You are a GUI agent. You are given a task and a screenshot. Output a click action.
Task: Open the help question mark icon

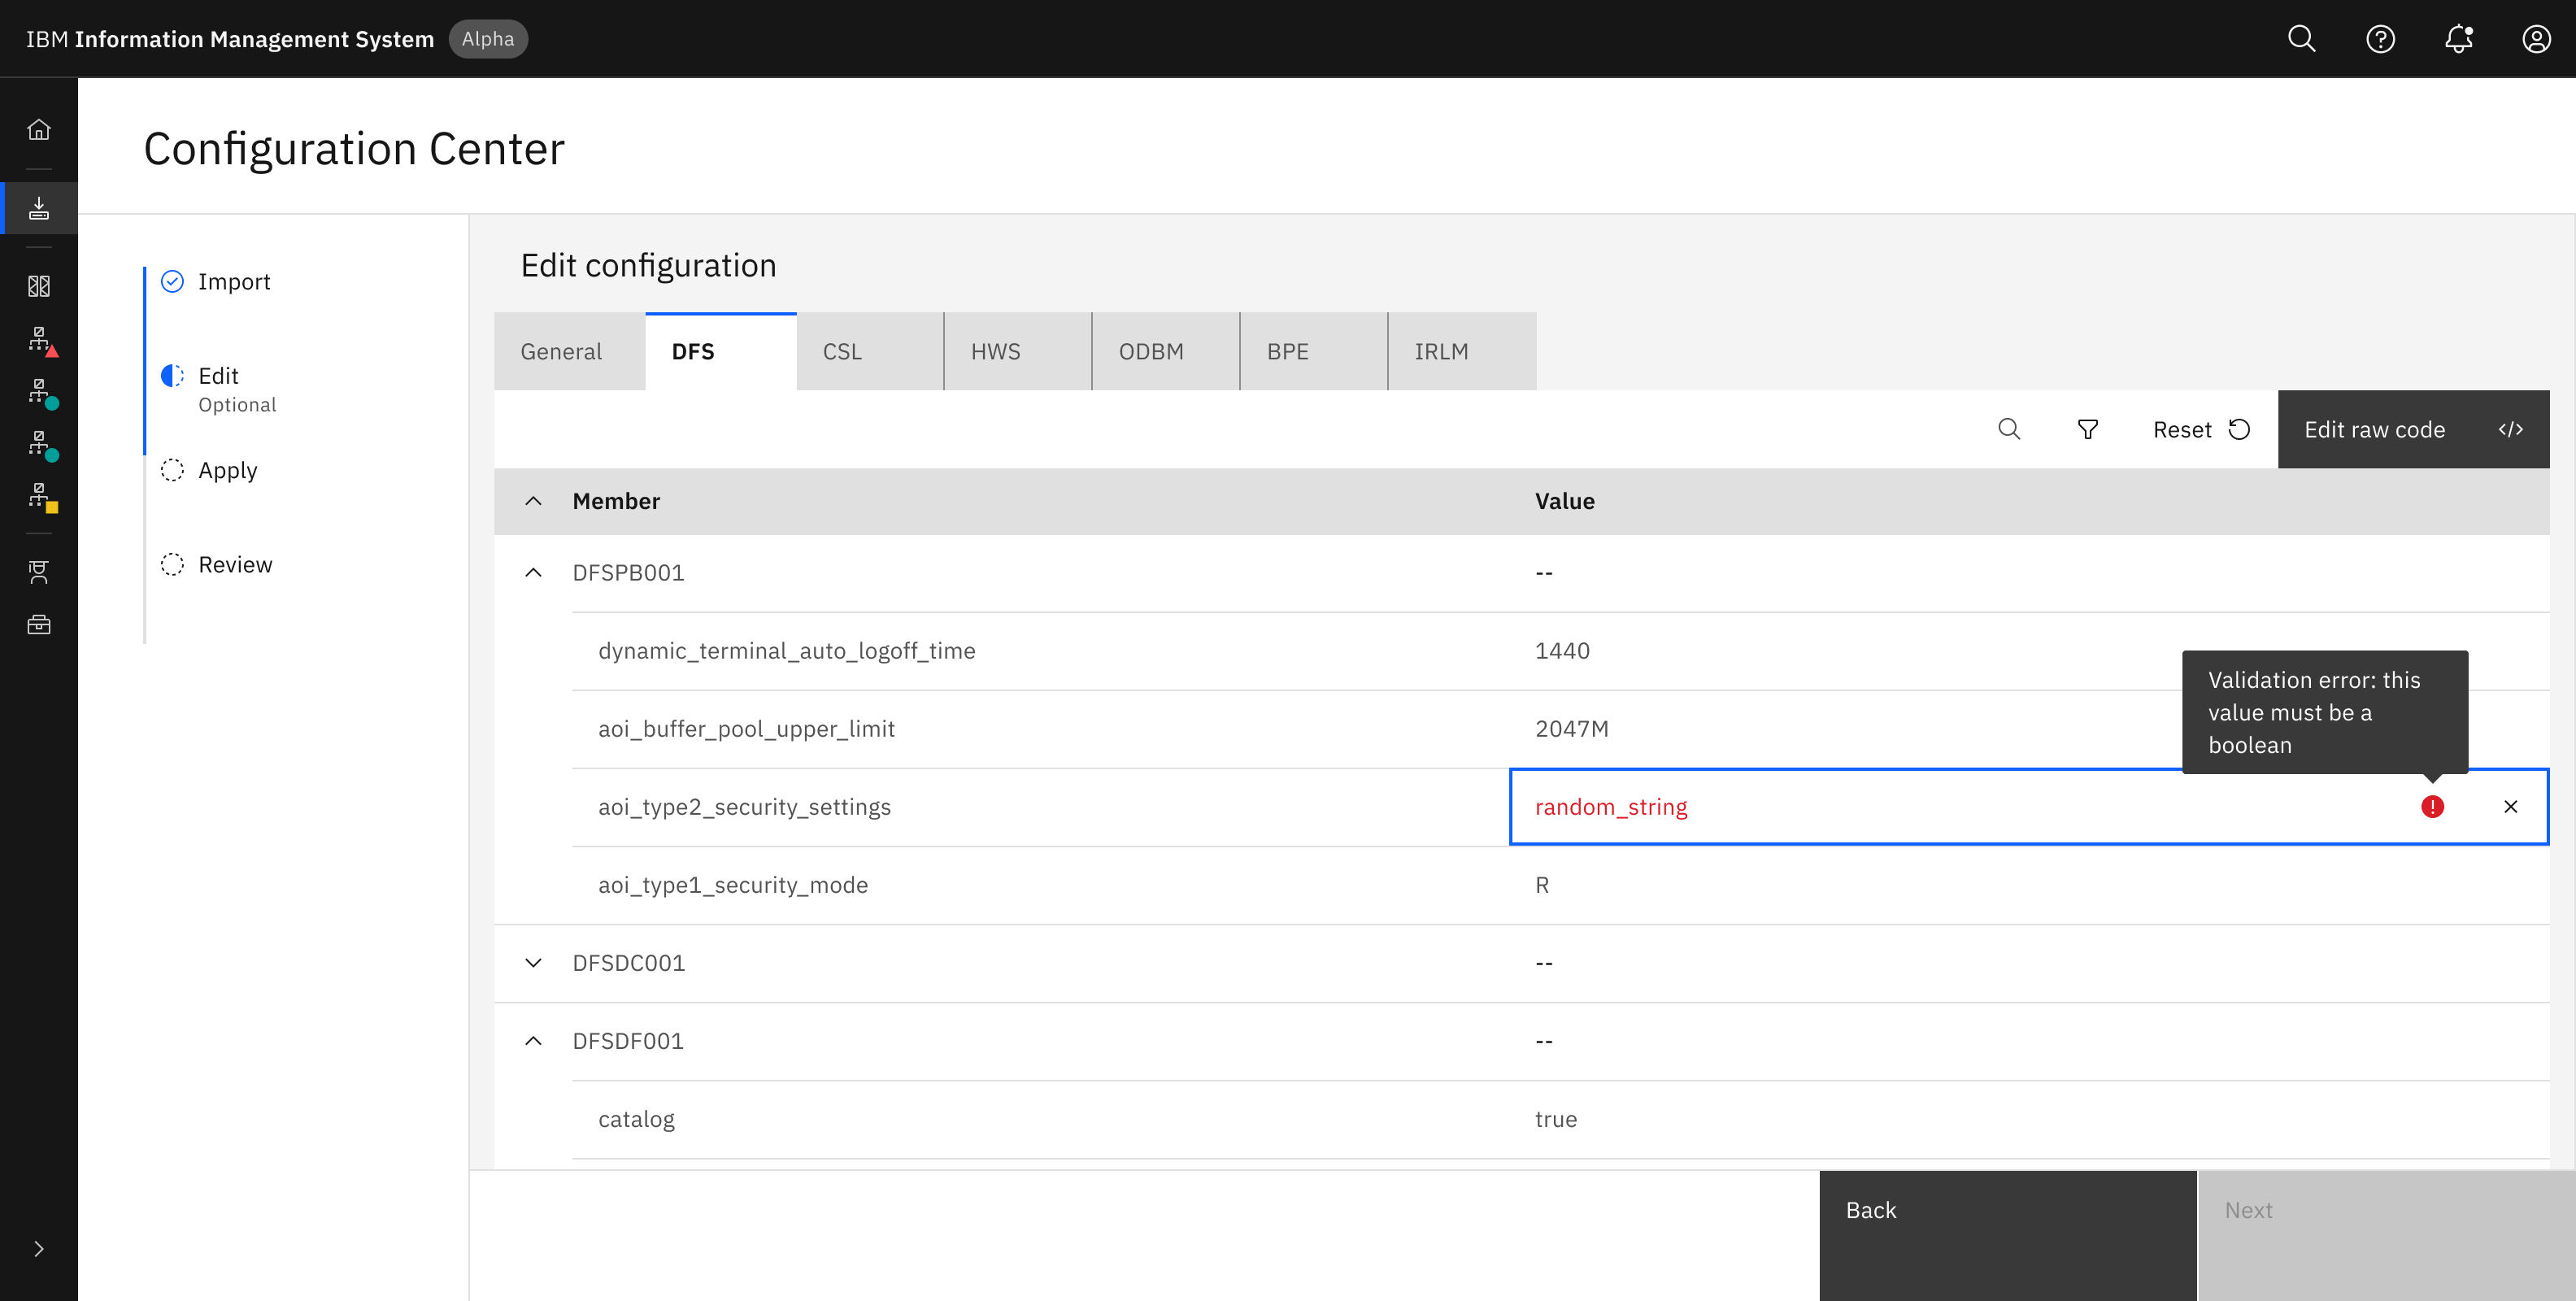pos(2380,39)
